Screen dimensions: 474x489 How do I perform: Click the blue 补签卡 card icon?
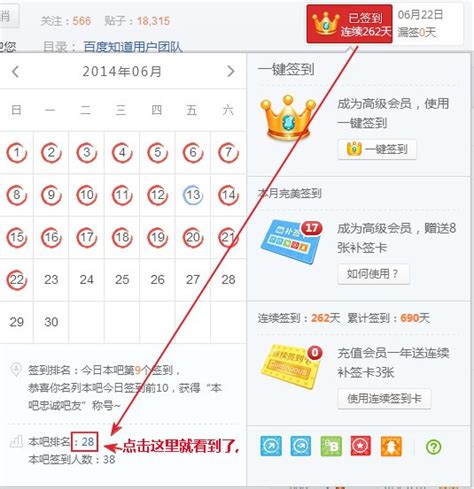coord(291,242)
